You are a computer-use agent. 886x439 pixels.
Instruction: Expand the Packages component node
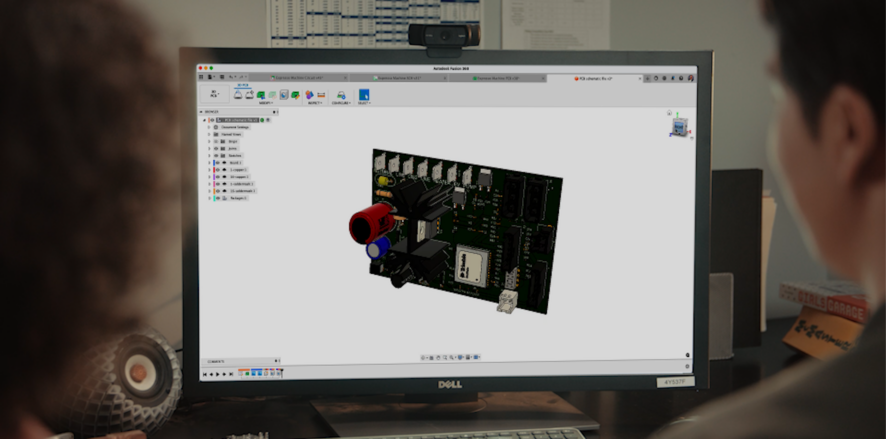209,198
